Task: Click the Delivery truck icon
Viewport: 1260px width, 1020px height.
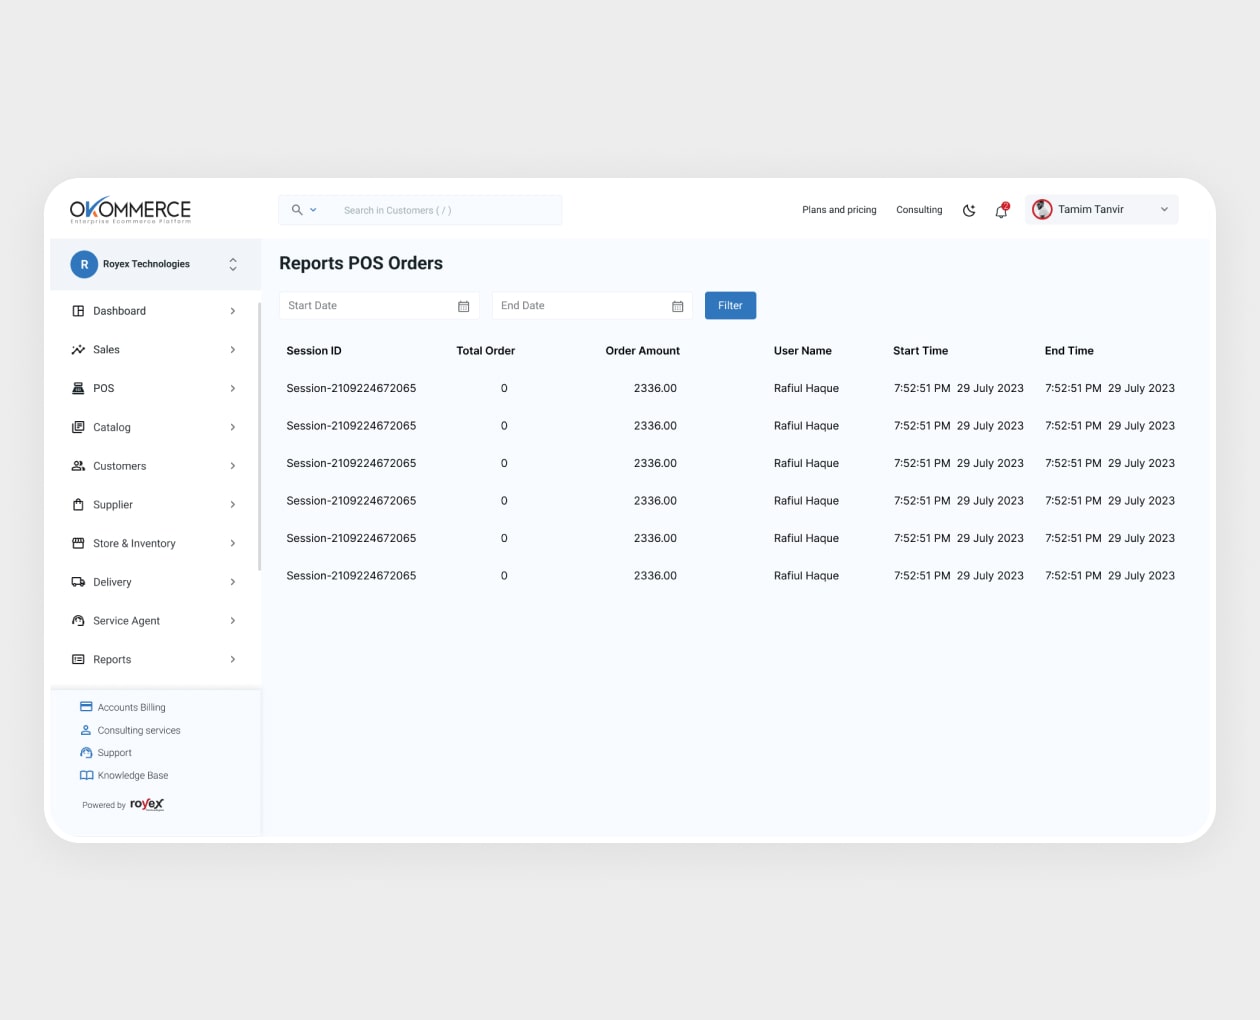Action: point(78,582)
